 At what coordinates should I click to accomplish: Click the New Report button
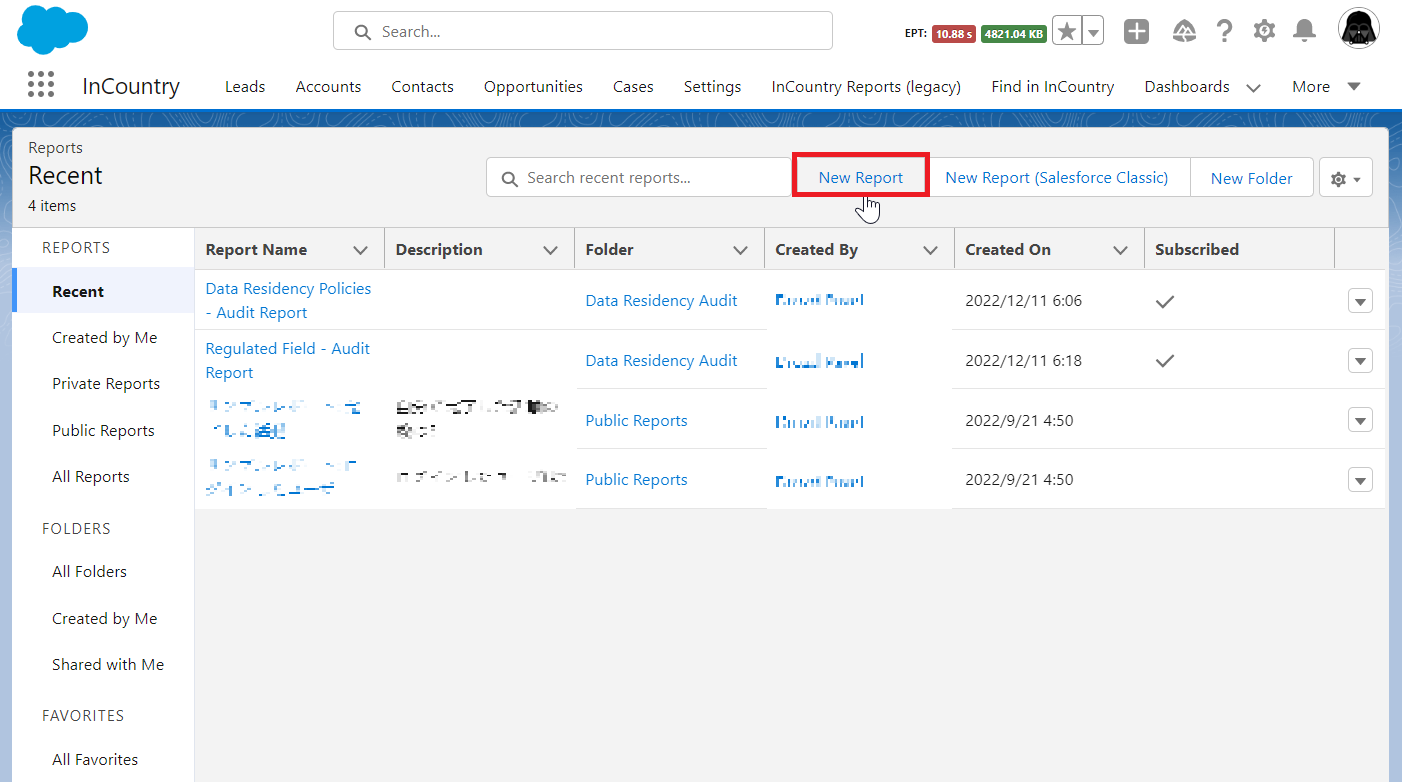(861, 178)
